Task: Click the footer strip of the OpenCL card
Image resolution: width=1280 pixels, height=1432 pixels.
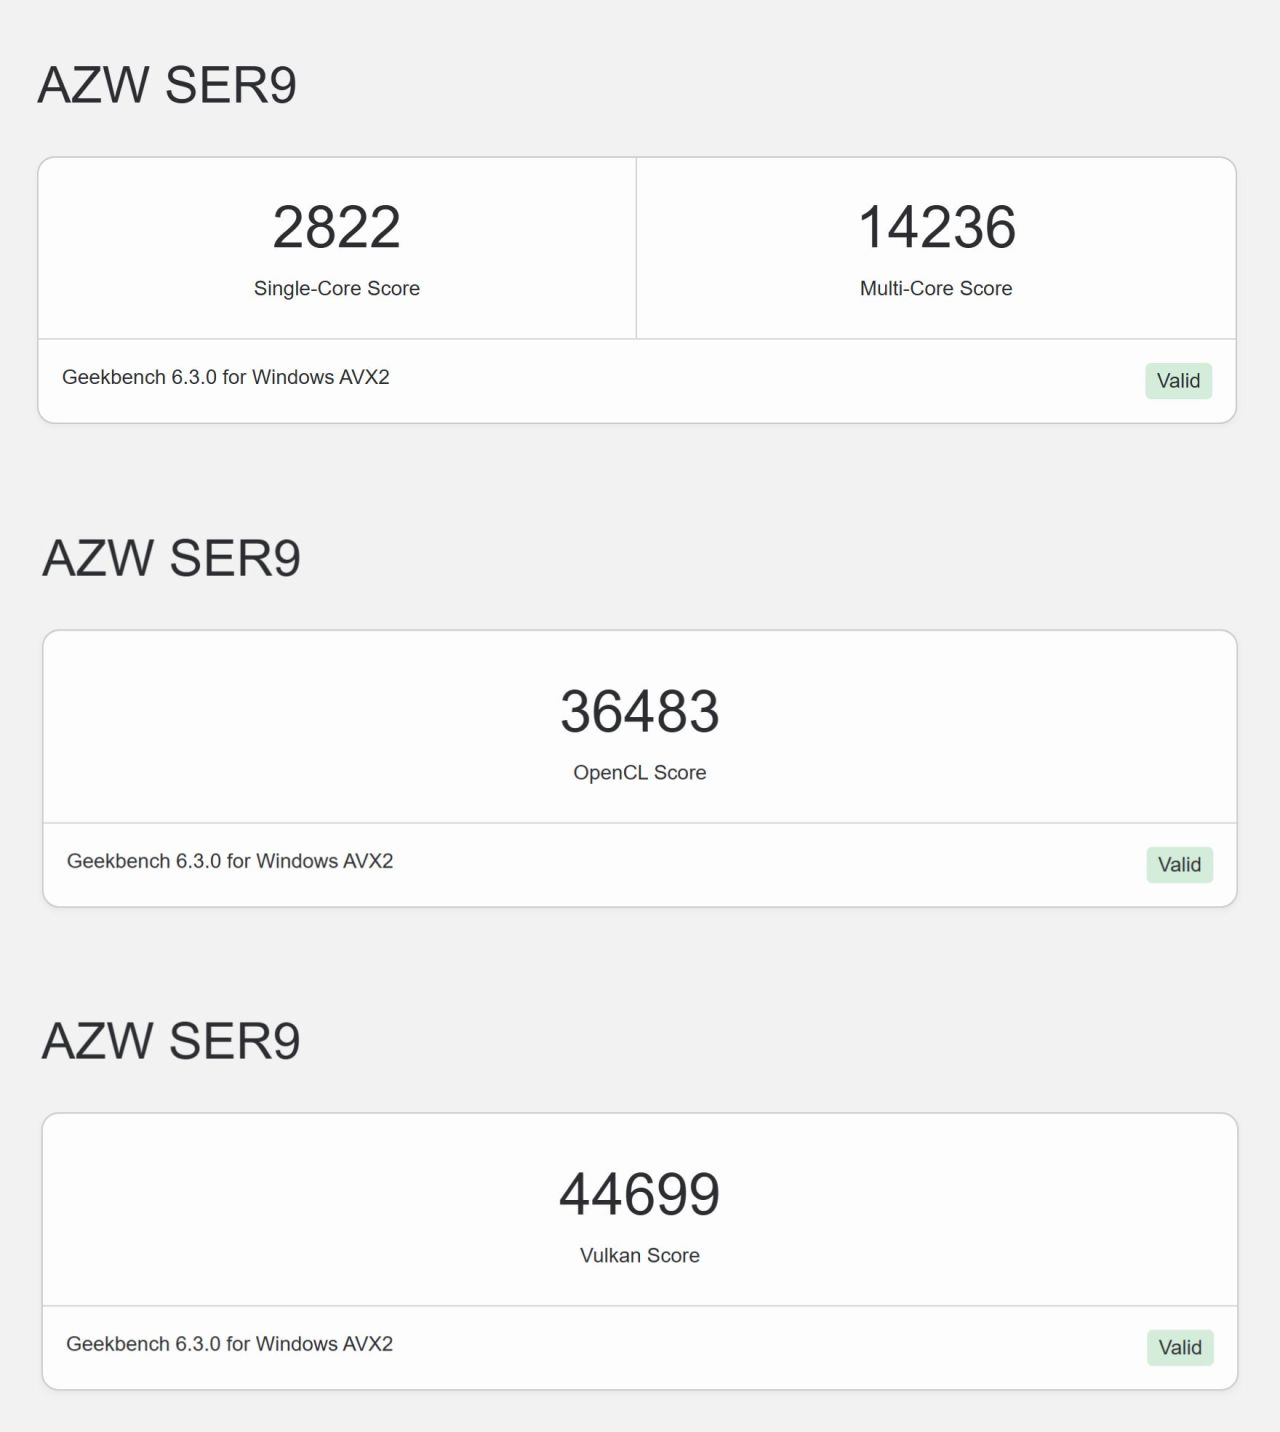Action: 700,865
